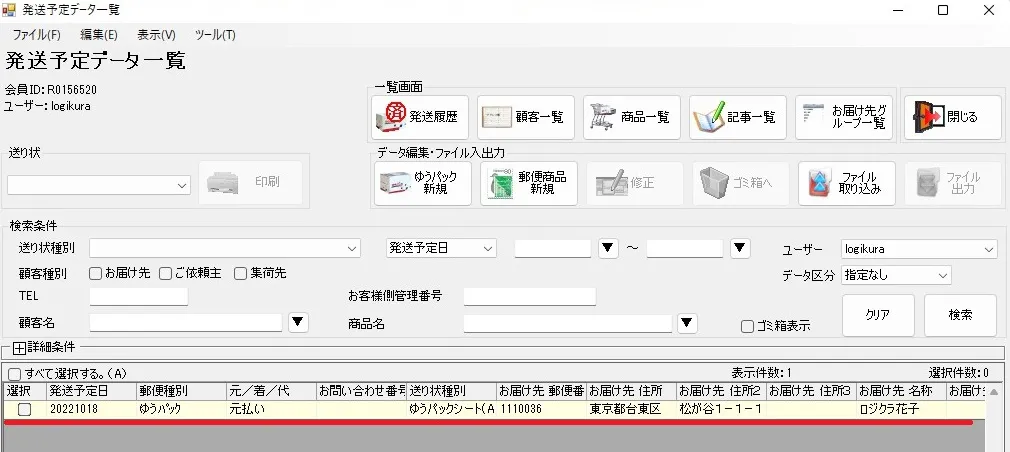Open the ファイル(F) menu
The image size is (1010, 452).
[x=37, y=35]
